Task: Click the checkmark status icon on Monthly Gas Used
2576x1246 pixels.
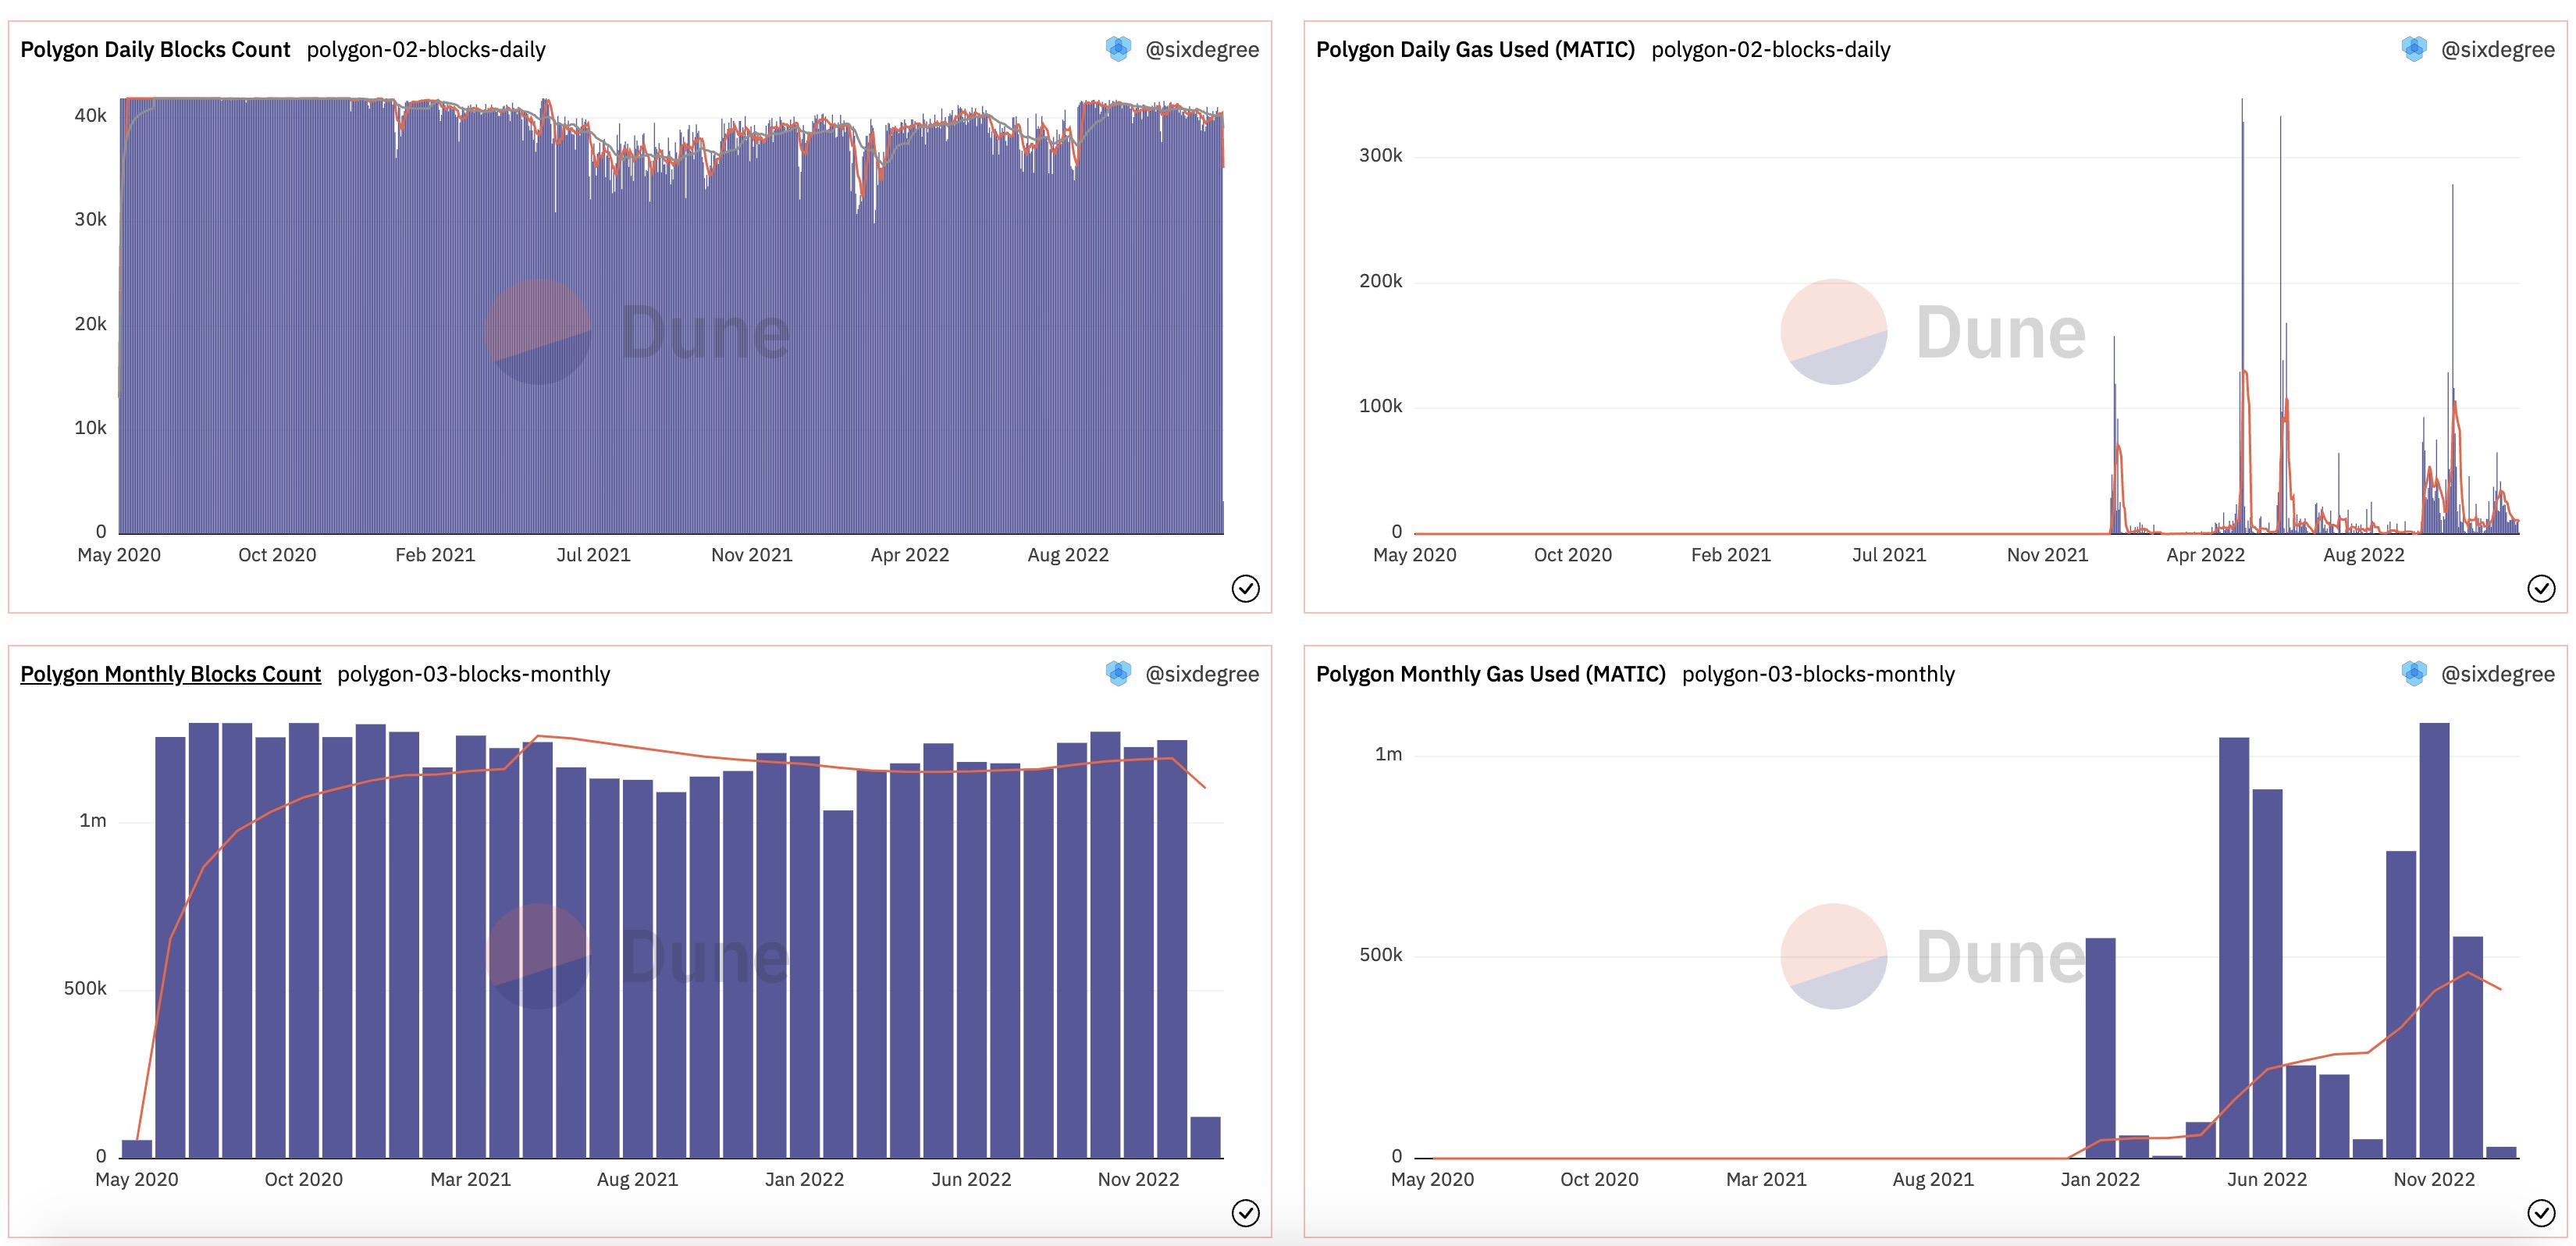Action: pyautogui.click(x=2541, y=1213)
